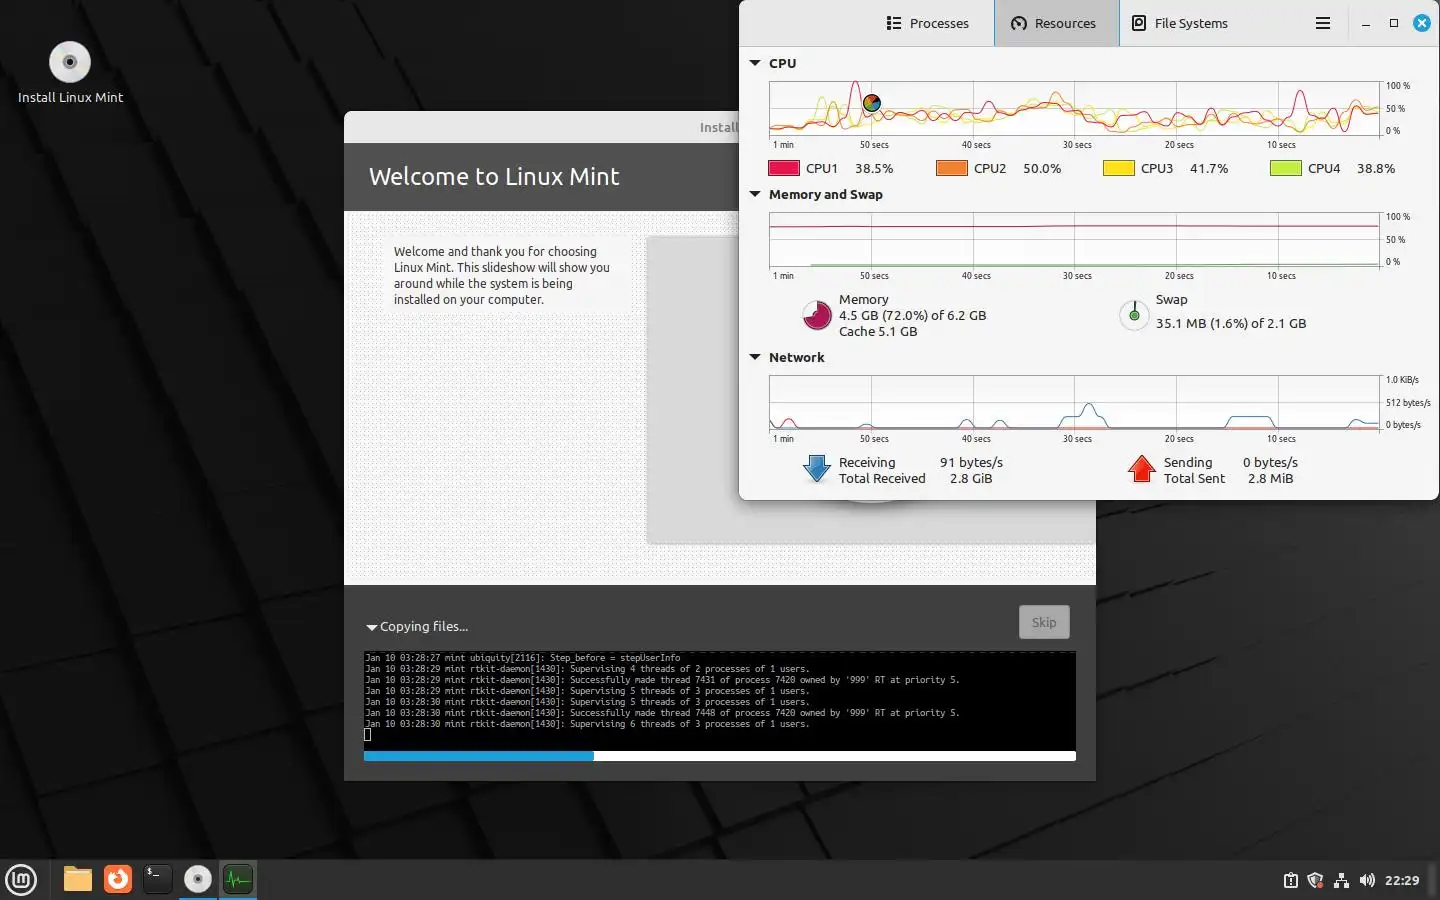Click the Welcome to Linux Mint heading
Screen dimensions: 1440x900
pyautogui.click(x=494, y=176)
